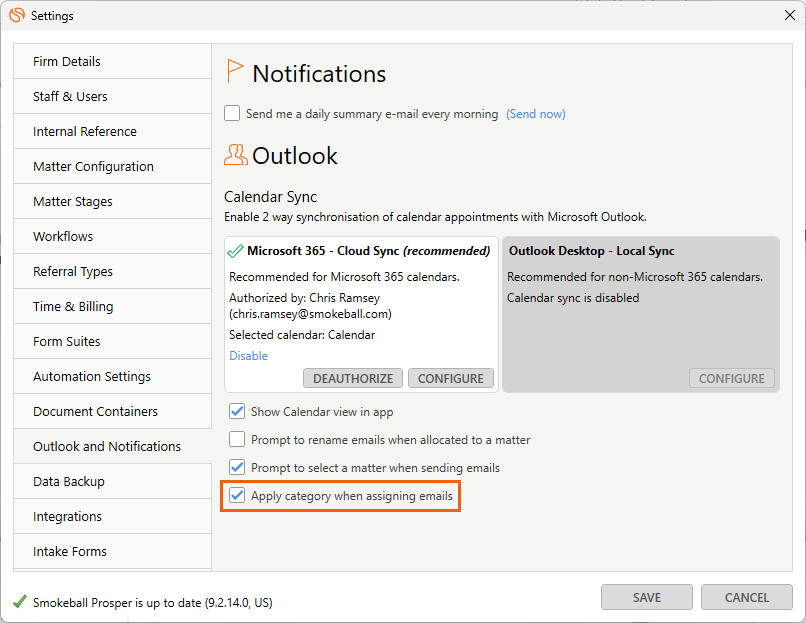The image size is (806, 623).
Task: Click the Enable 2 way synchronisation description
Action: (435, 217)
